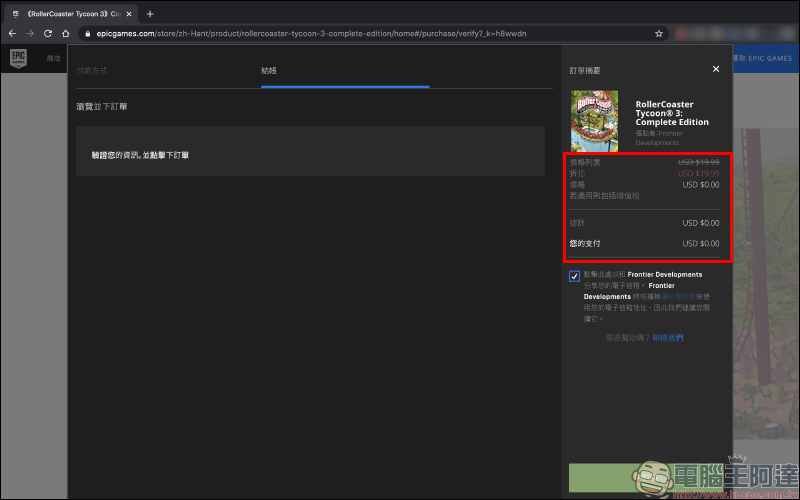800x500 pixels.
Task: Select the 結帳 checkout tab
Action: click(269, 70)
